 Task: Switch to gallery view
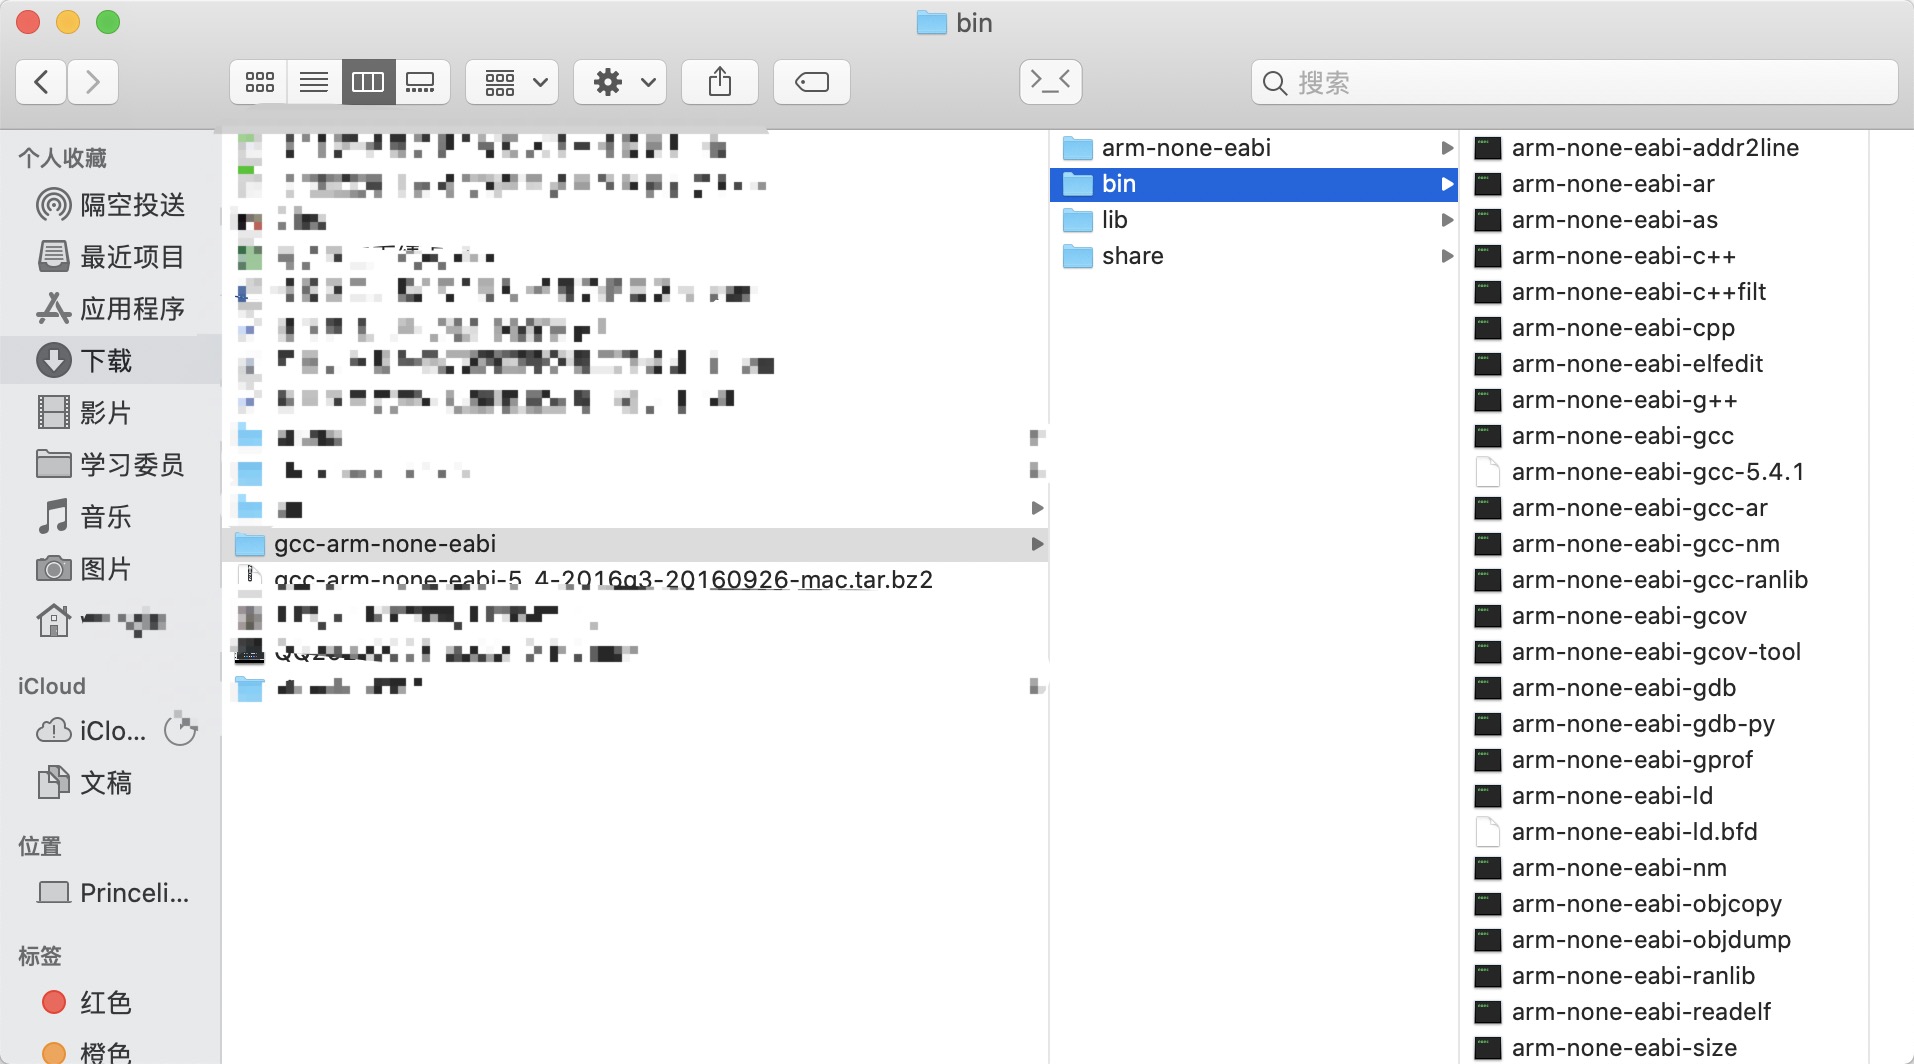[x=421, y=82]
